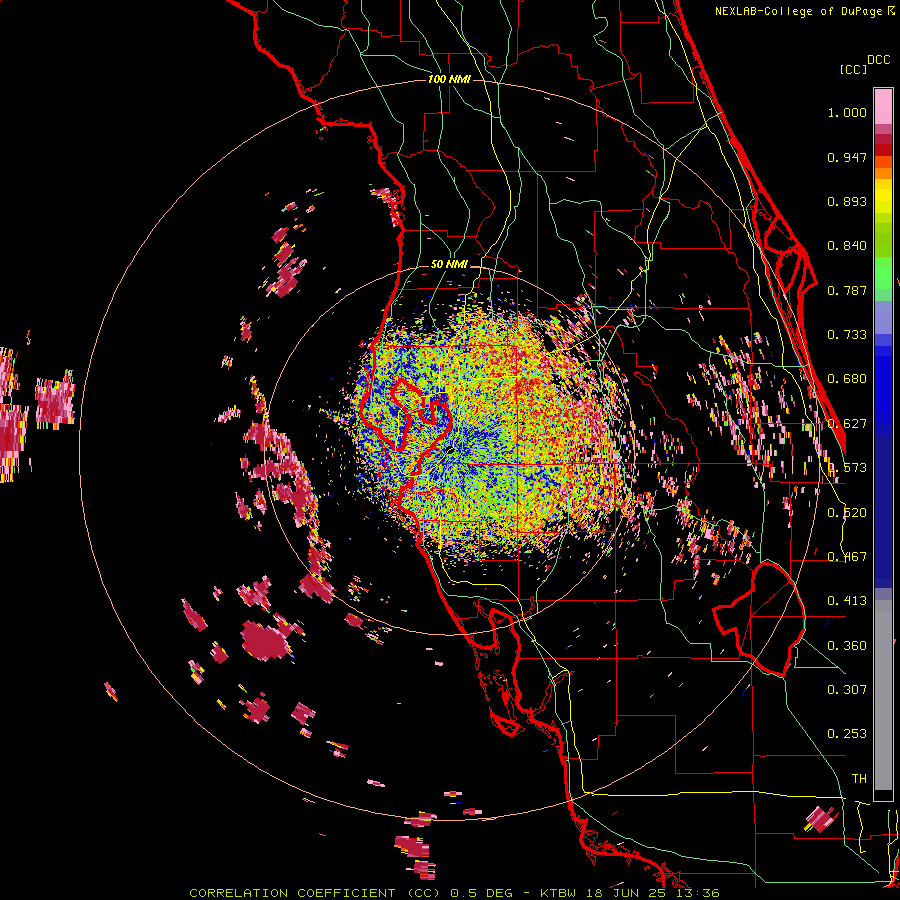The height and width of the screenshot is (900, 900).
Task: Pick the lavender segment of the color bar
Action: point(883,317)
